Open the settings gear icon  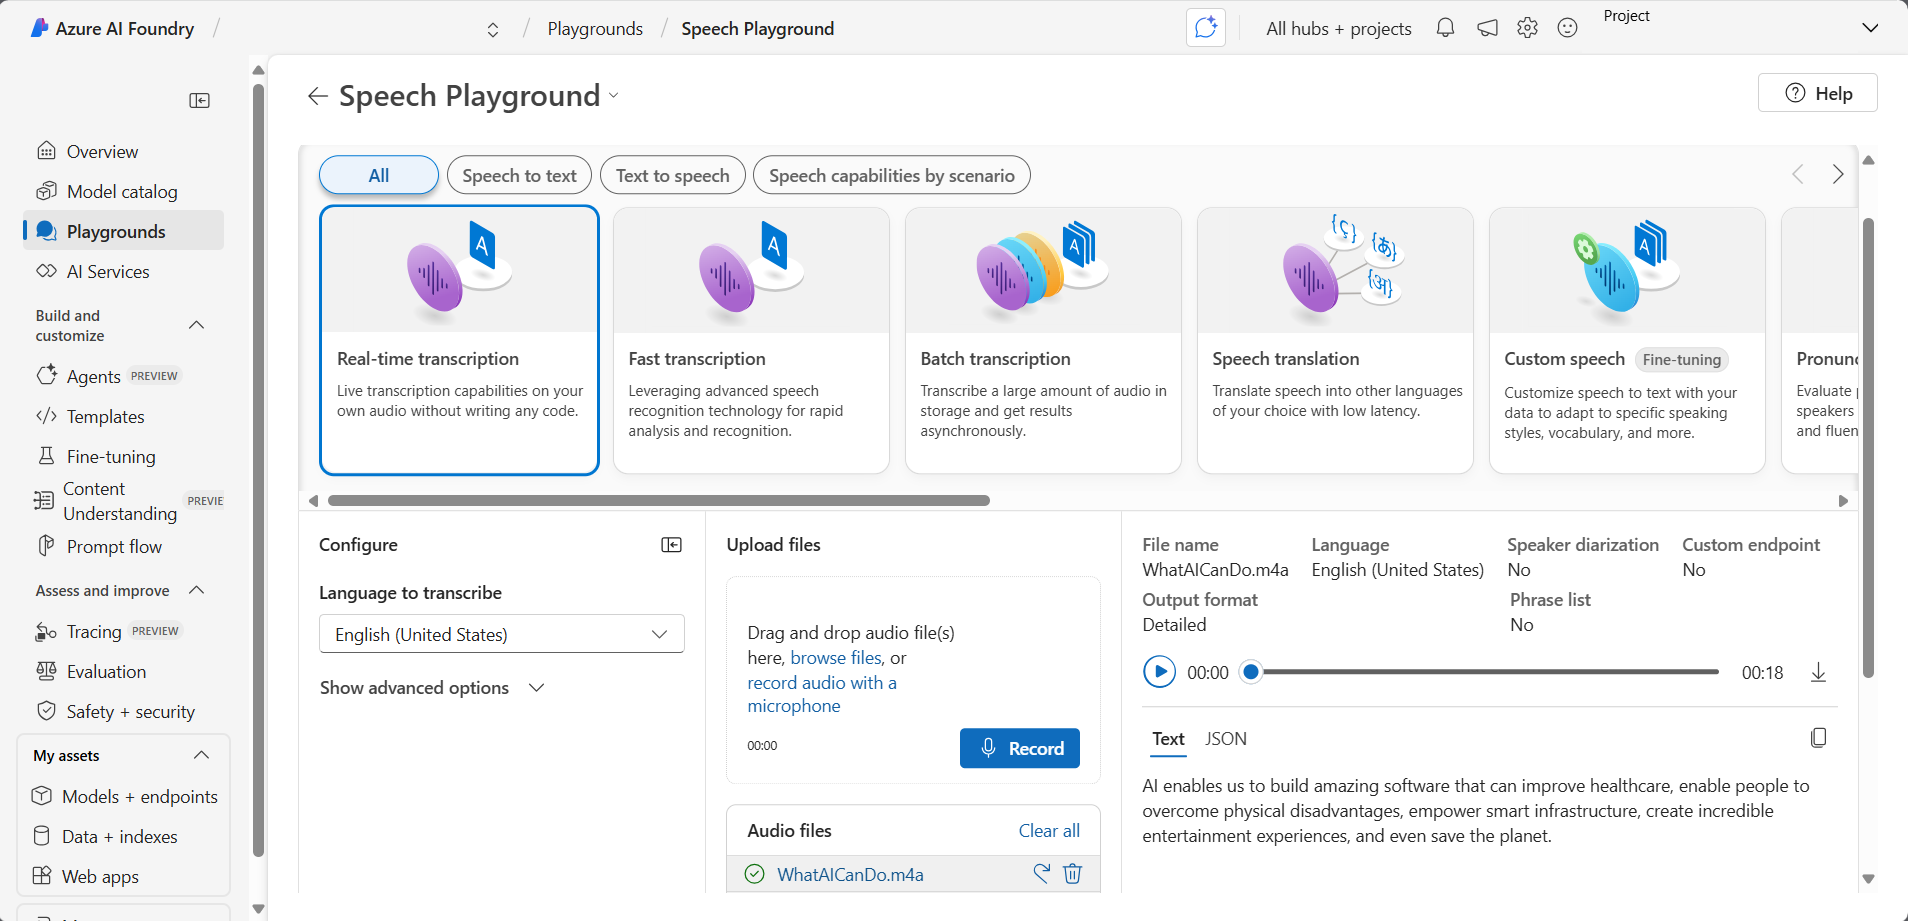[x=1527, y=28]
